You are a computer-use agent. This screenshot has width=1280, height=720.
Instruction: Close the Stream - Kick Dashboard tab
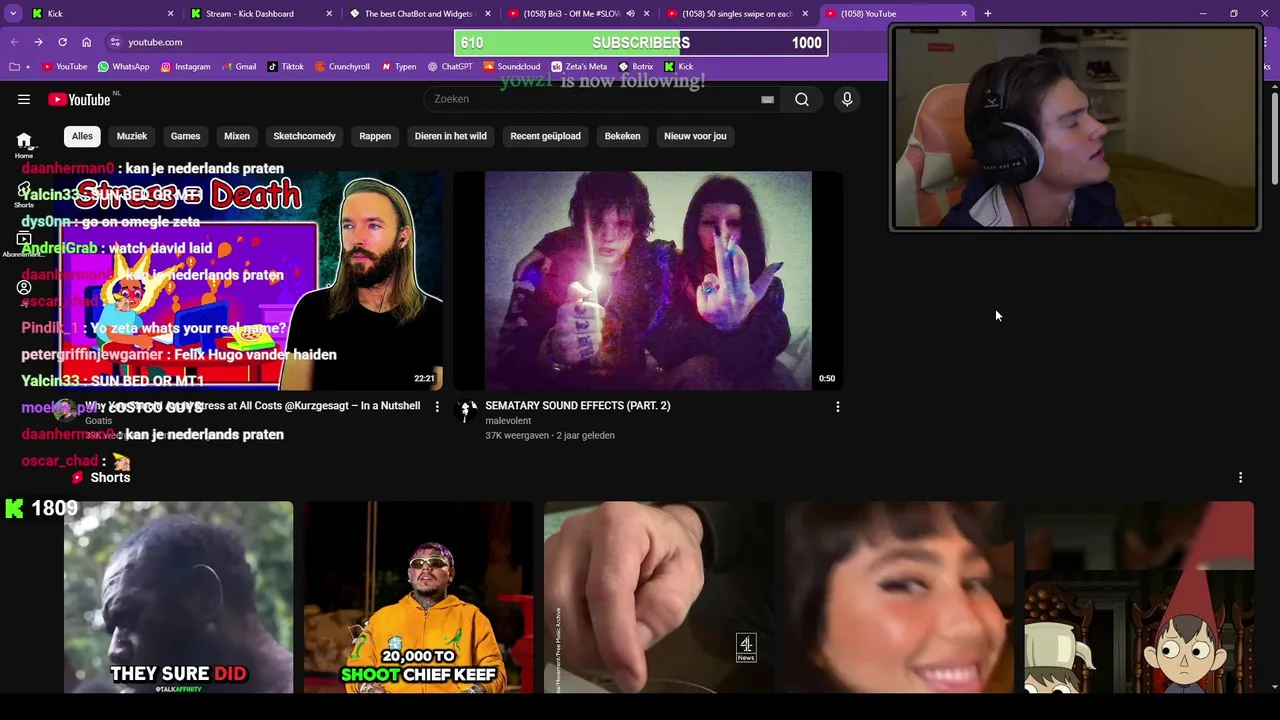329,13
